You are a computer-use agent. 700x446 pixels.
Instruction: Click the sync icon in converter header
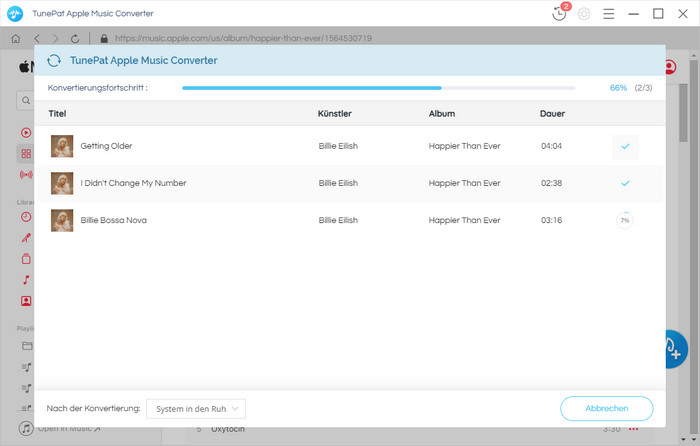click(x=54, y=60)
